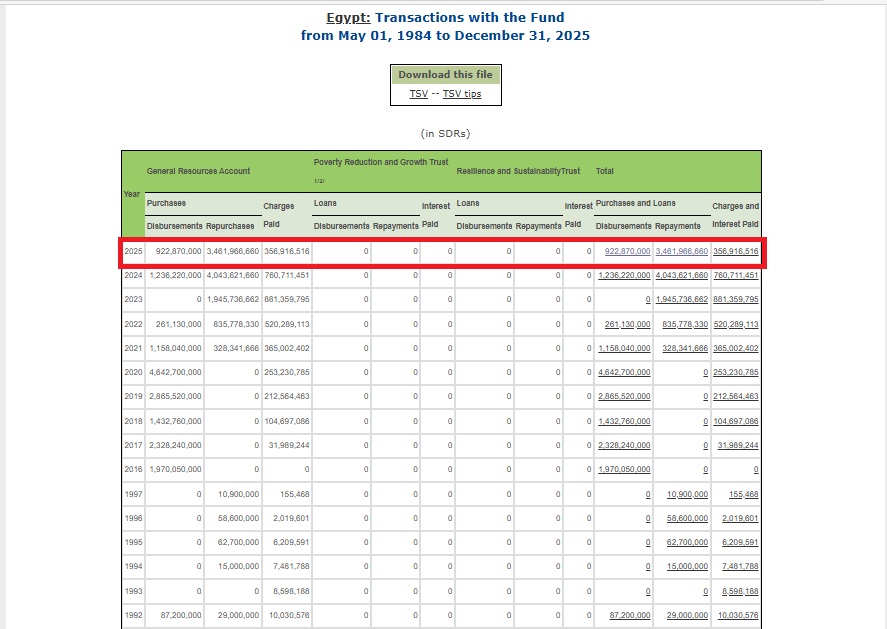Click the Year column header cell
The image size is (887, 629).
tap(132, 193)
